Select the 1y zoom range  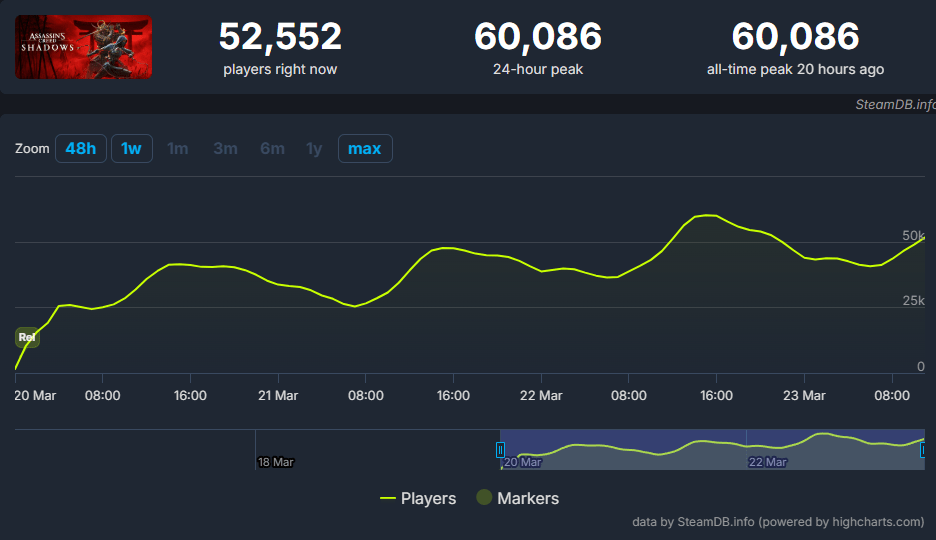(314, 148)
